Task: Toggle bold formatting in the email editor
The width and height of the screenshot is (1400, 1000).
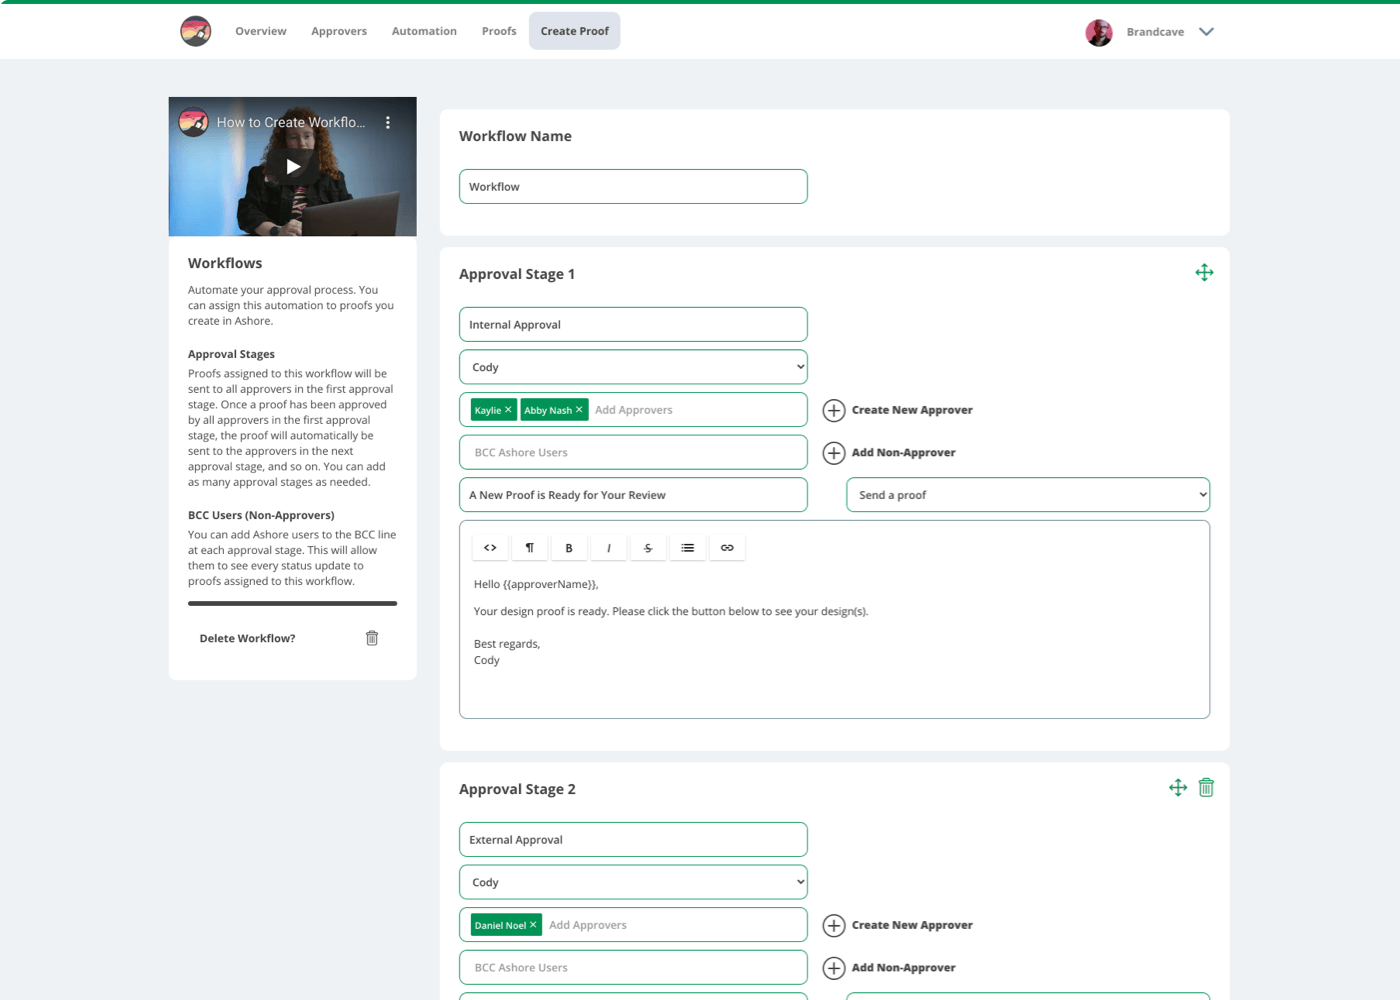Action: pos(569,547)
